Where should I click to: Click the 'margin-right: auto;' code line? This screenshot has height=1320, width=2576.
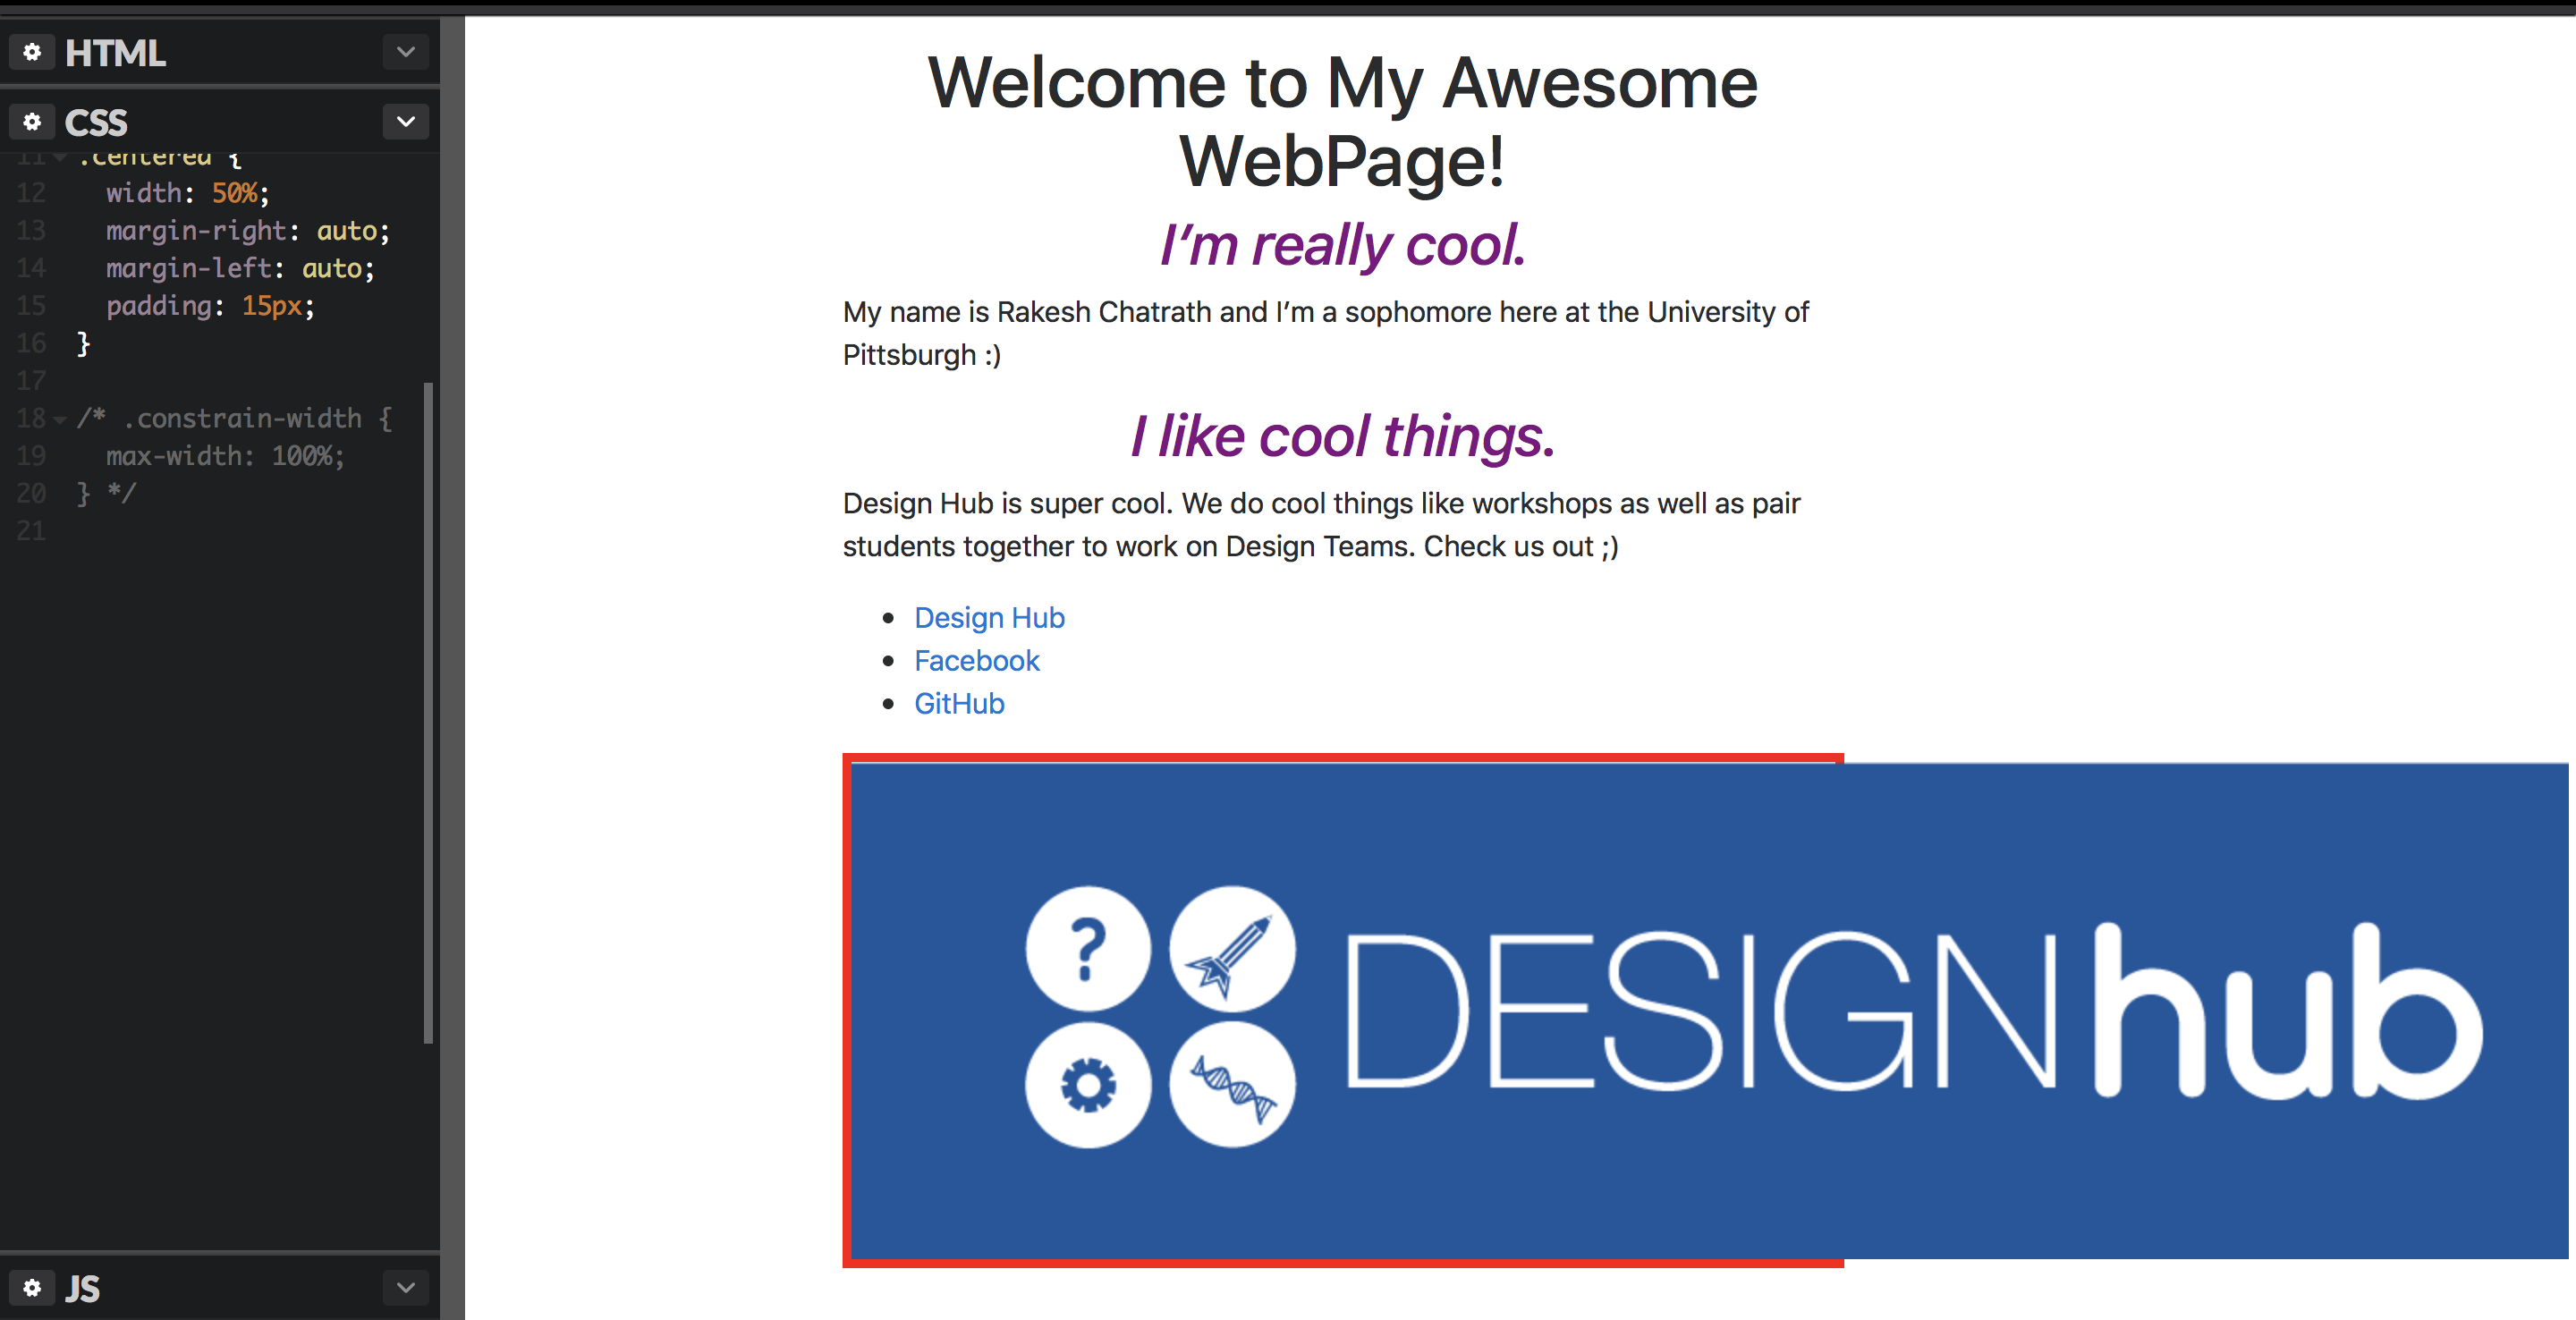248,231
